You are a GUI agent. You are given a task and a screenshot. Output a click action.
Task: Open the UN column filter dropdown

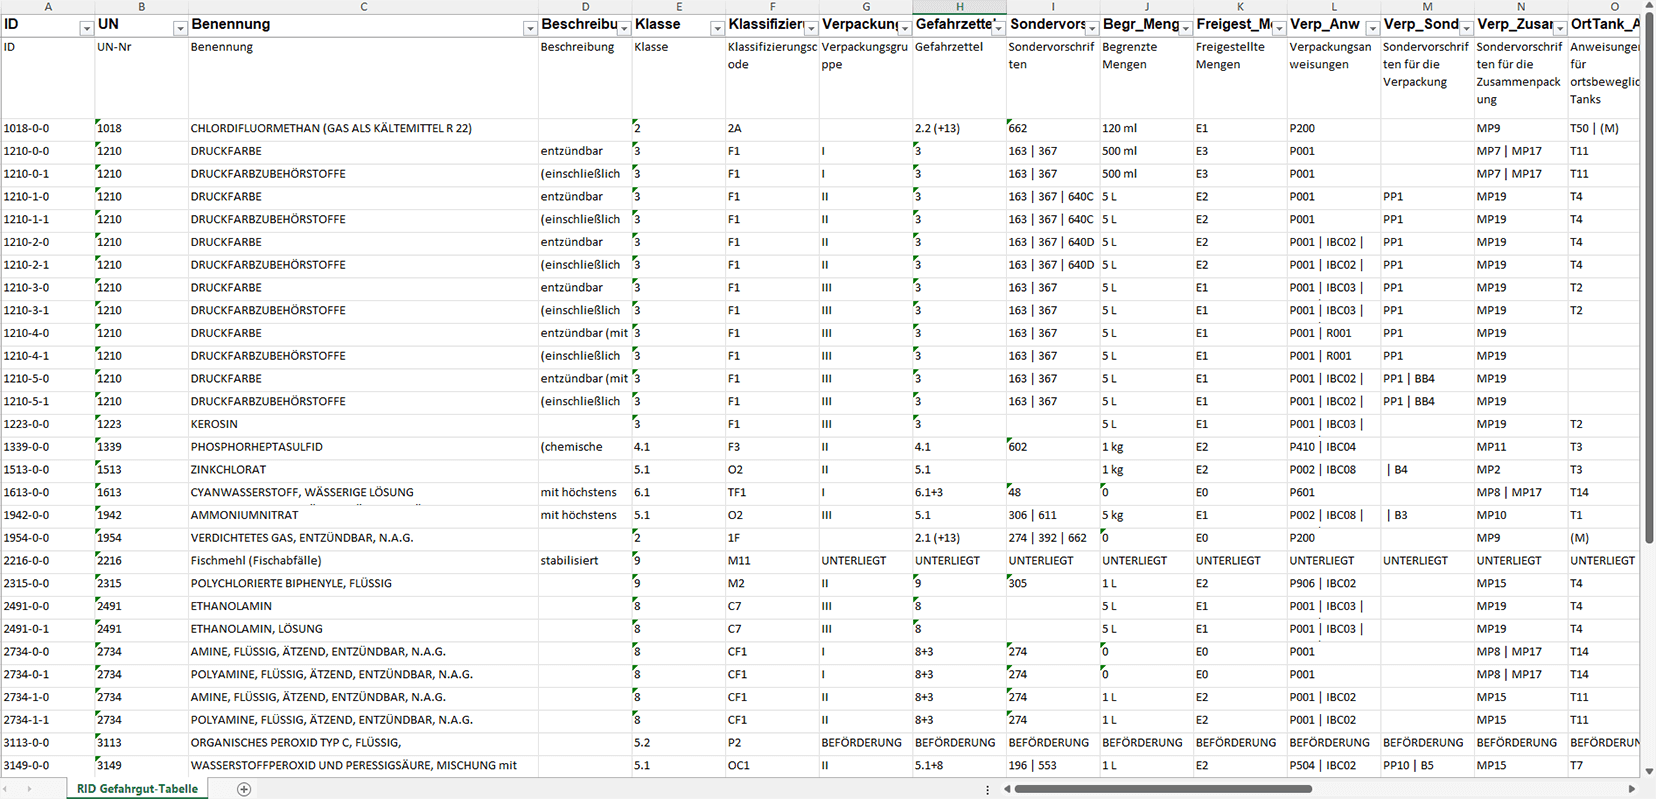[x=180, y=28]
